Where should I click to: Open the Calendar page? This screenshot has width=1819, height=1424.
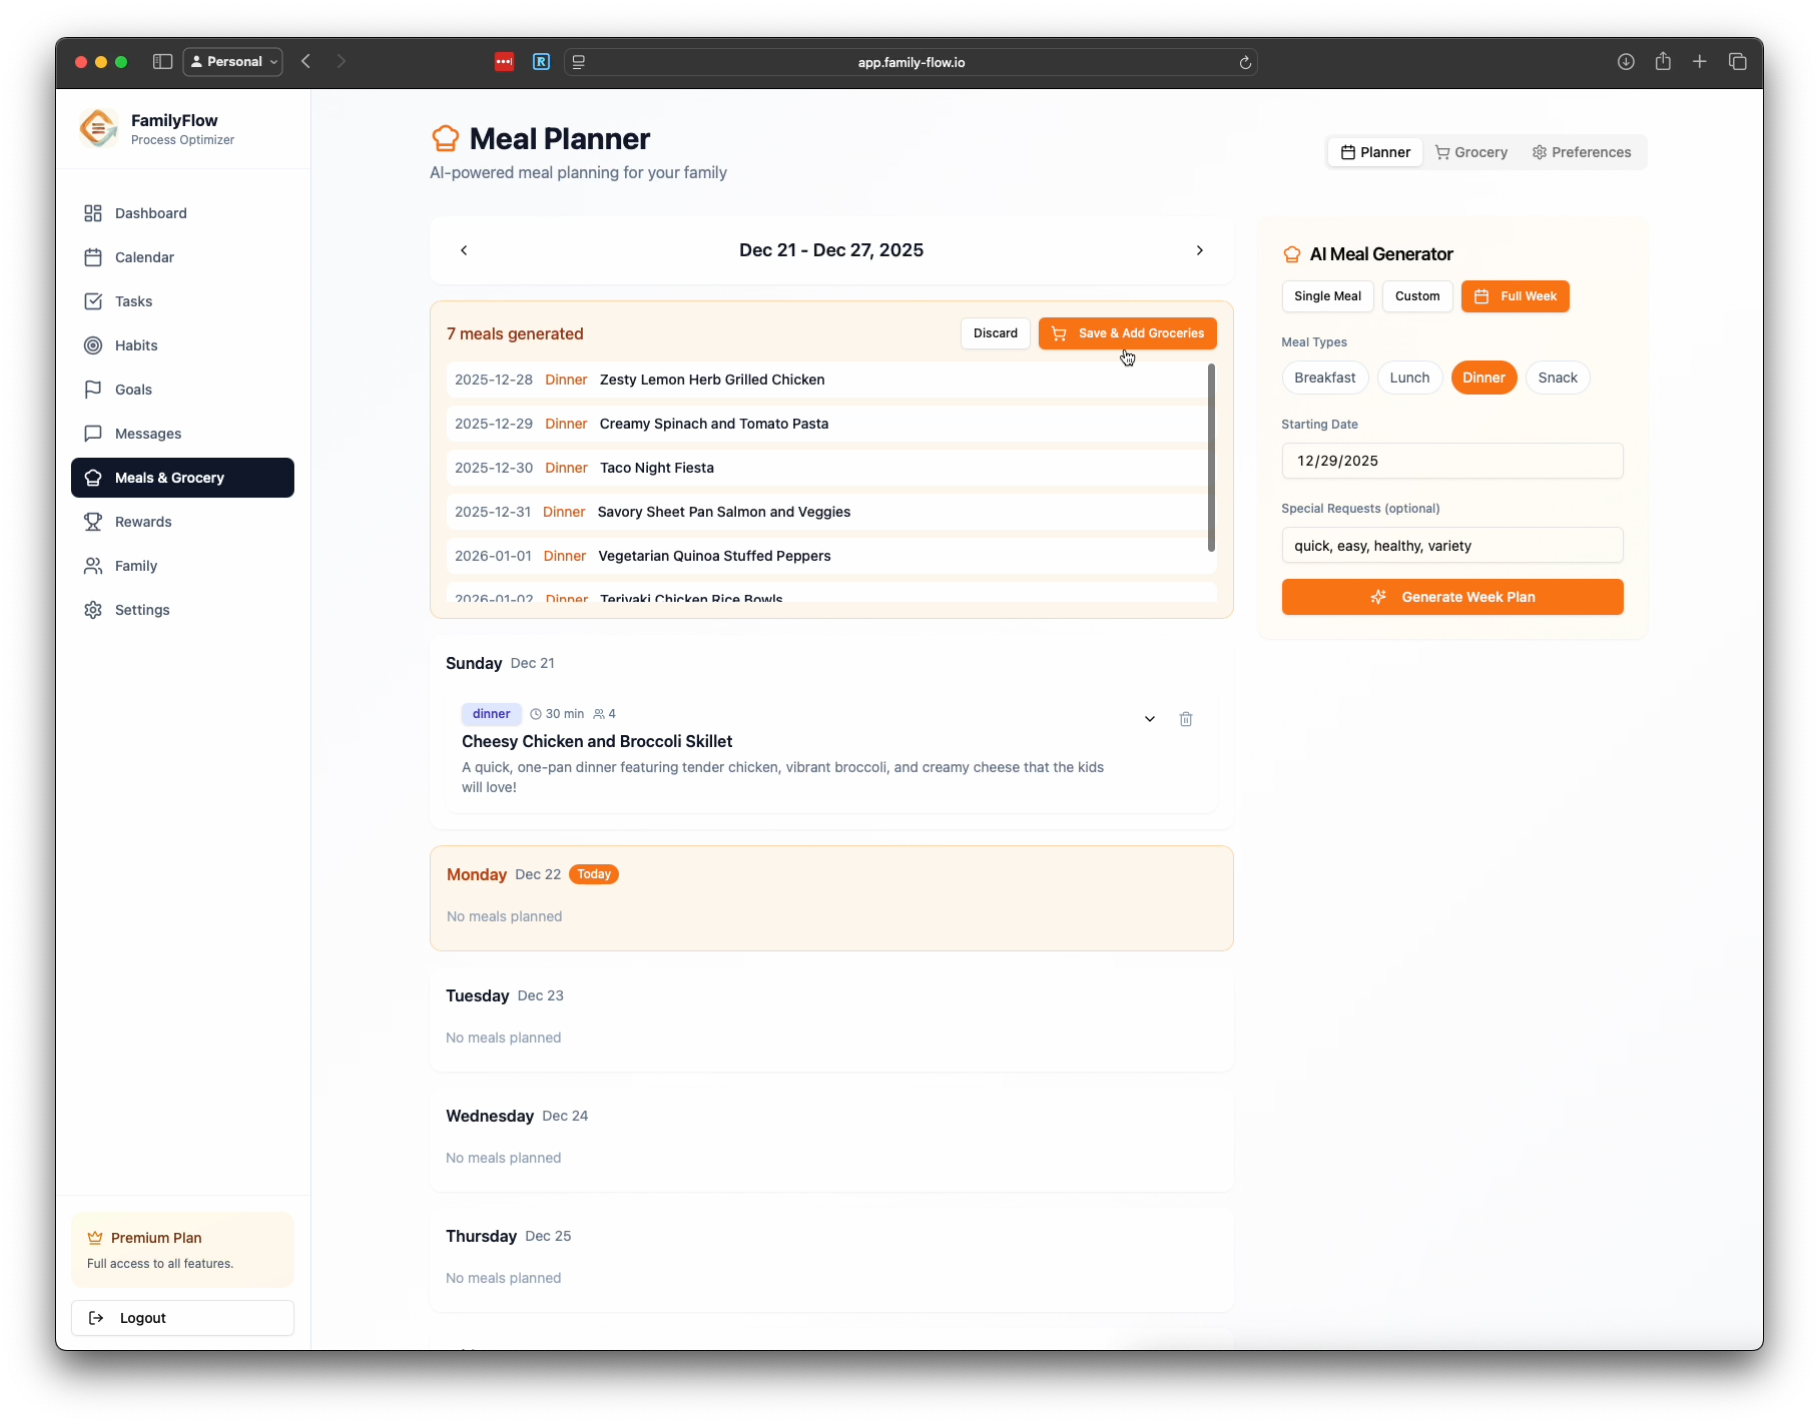[x=182, y=257]
